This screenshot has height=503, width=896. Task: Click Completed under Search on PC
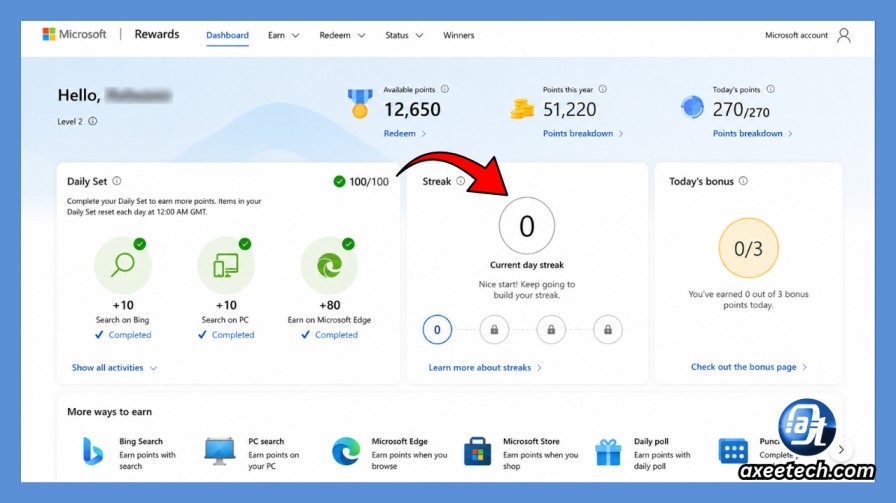(x=226, y=335)
